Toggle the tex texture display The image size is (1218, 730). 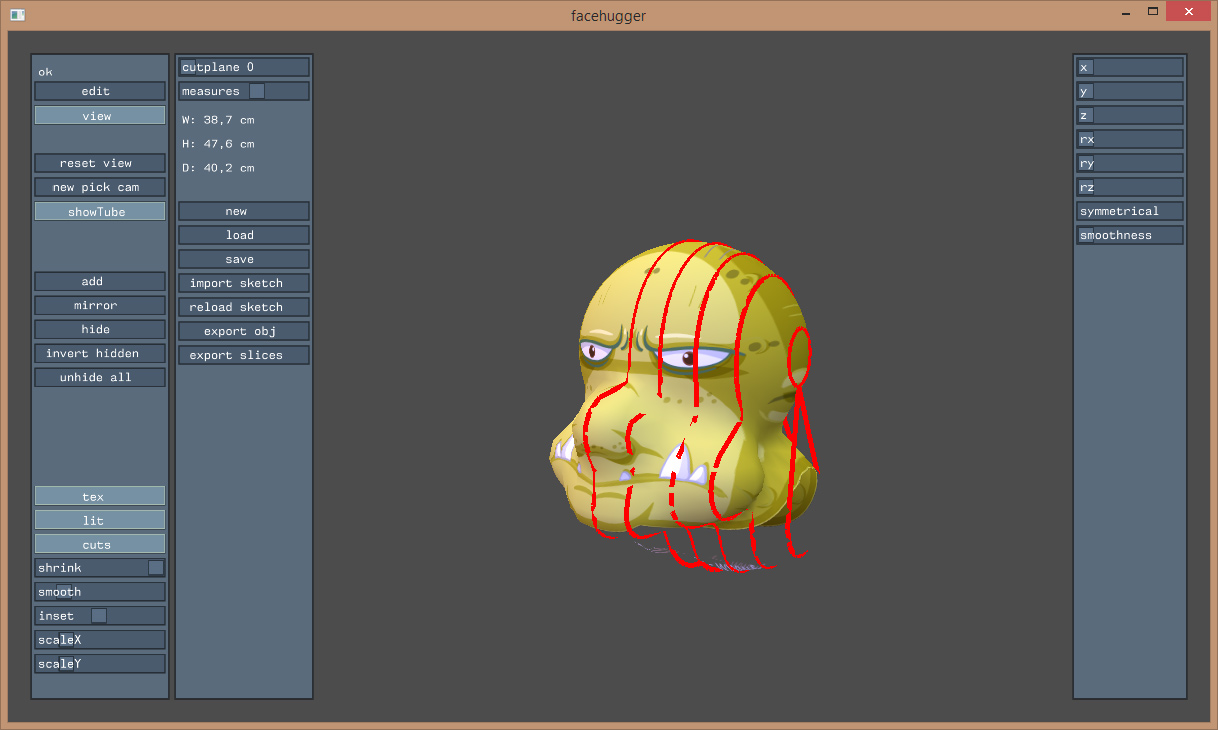(99, 496)
